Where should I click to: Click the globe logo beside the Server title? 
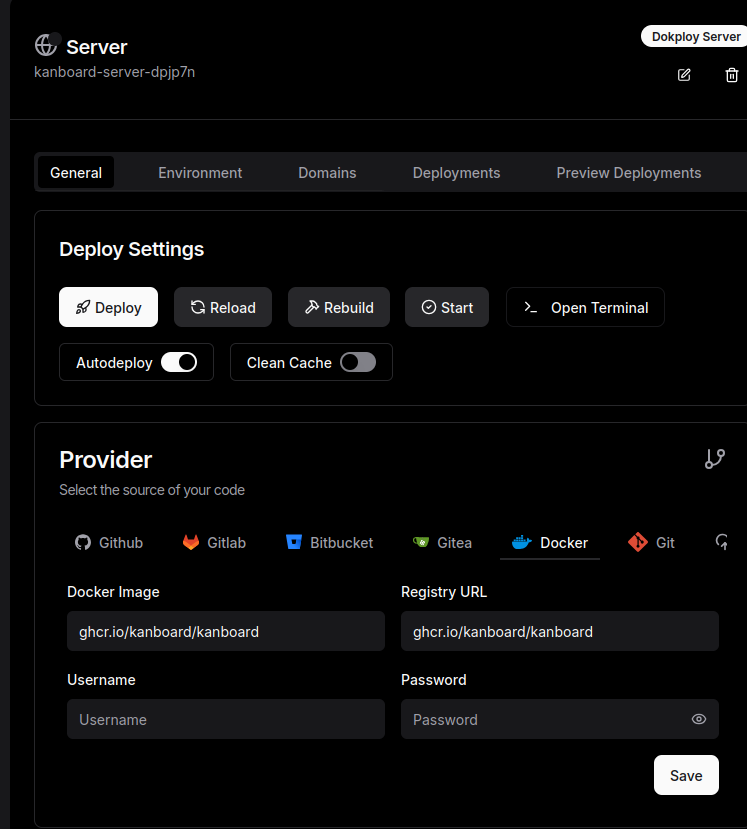click(46, 45)
